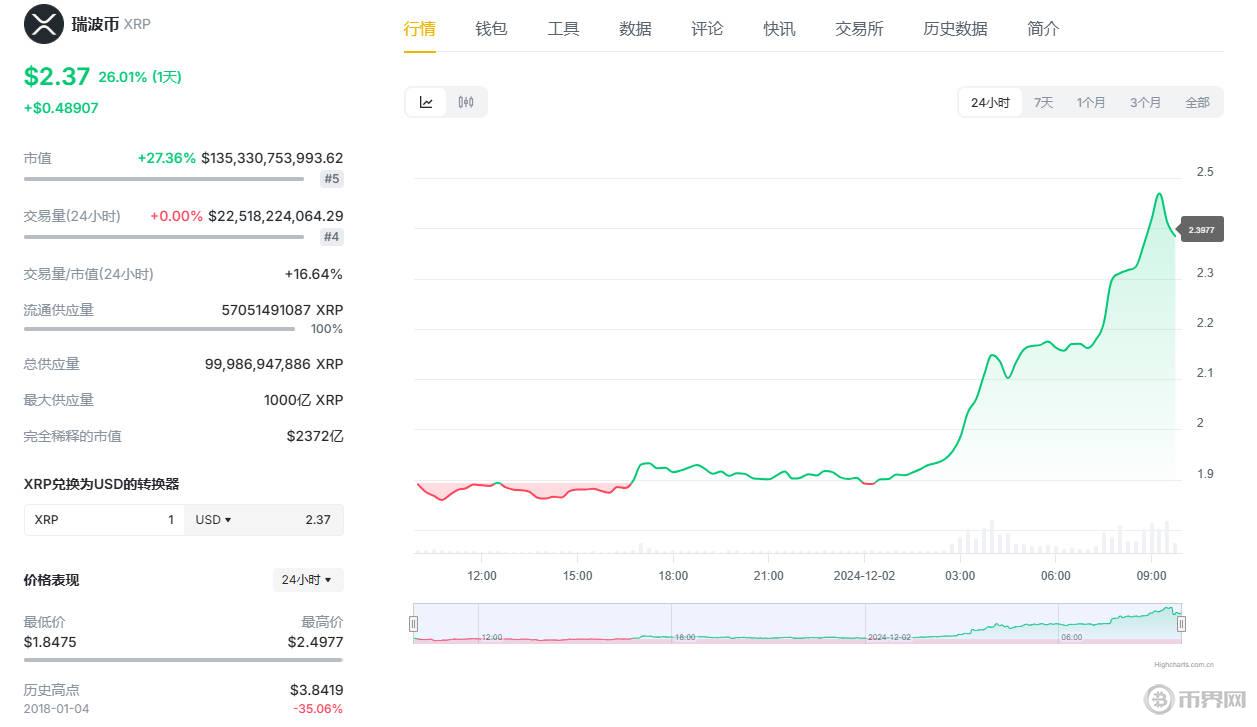Click the right handle of chart navigator
Screen dimensions: 1257x727
pos(1181,624)
